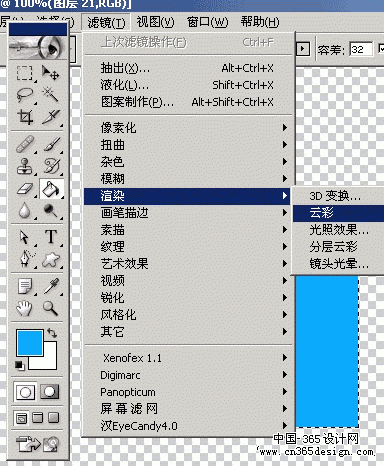This screenshot has height=466, width=384.
Task: Open the 汉EyeCandy4.0 plugin submenu
Action: (x=187, y=426)
